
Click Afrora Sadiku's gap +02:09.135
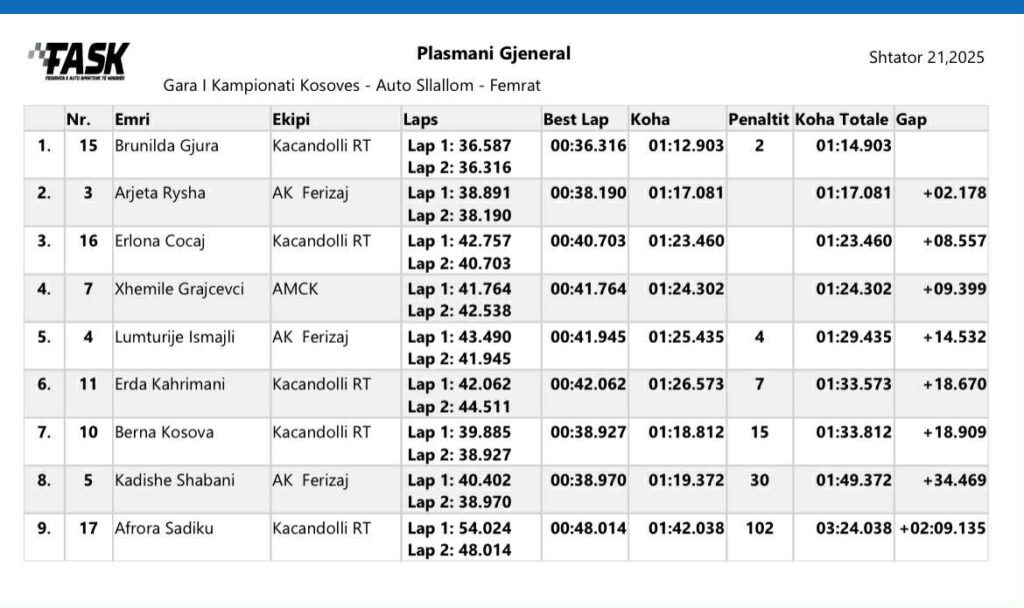coord(942,529)
